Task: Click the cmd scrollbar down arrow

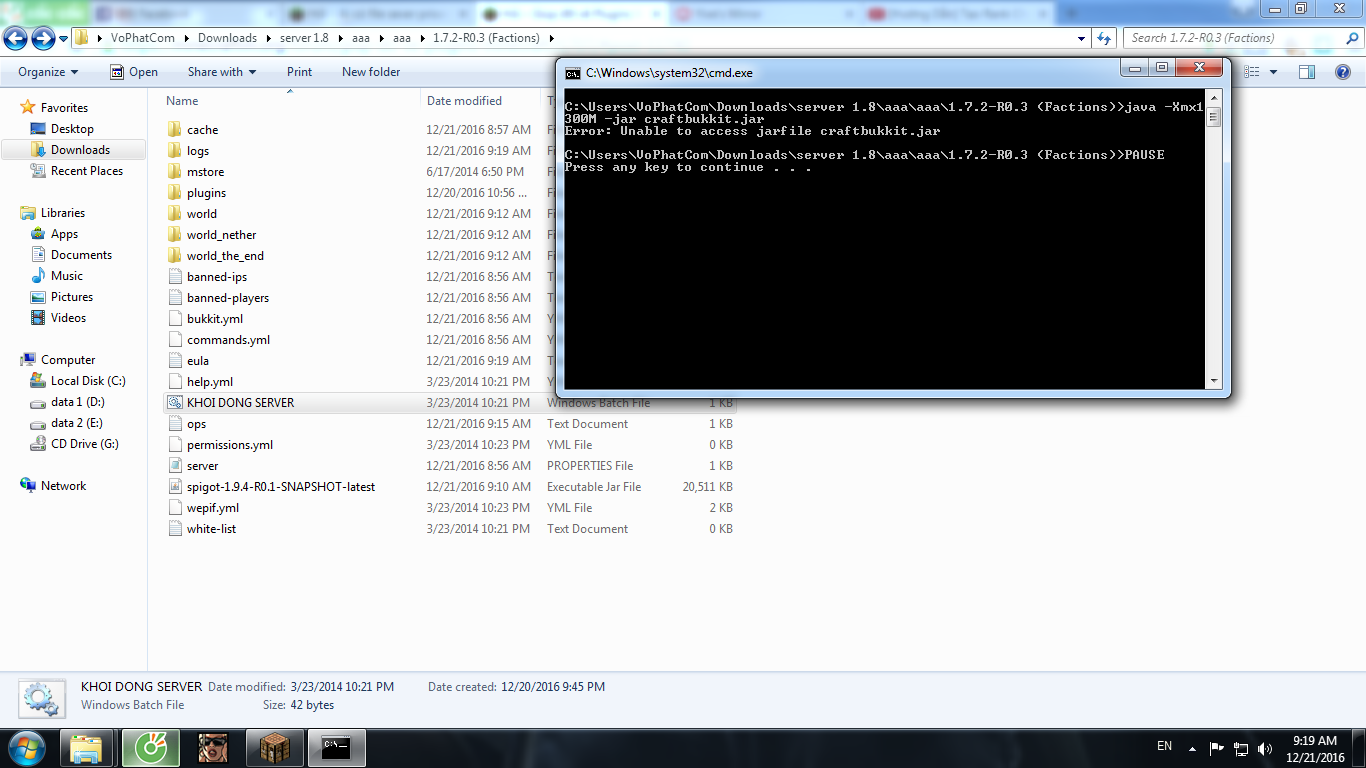Action: click(x=1214, y=381)
